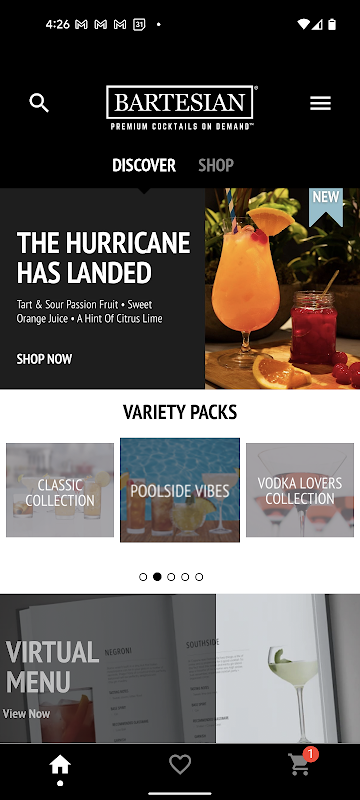Open the Vodka Lovers Collection pack
Image resolution: width=360 pixels, height=800 pixels.
(300, 490)
